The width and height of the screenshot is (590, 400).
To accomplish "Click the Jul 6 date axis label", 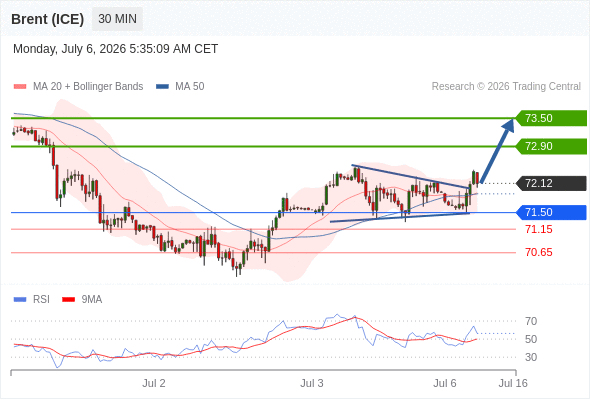I will click(x=445, y=383).
